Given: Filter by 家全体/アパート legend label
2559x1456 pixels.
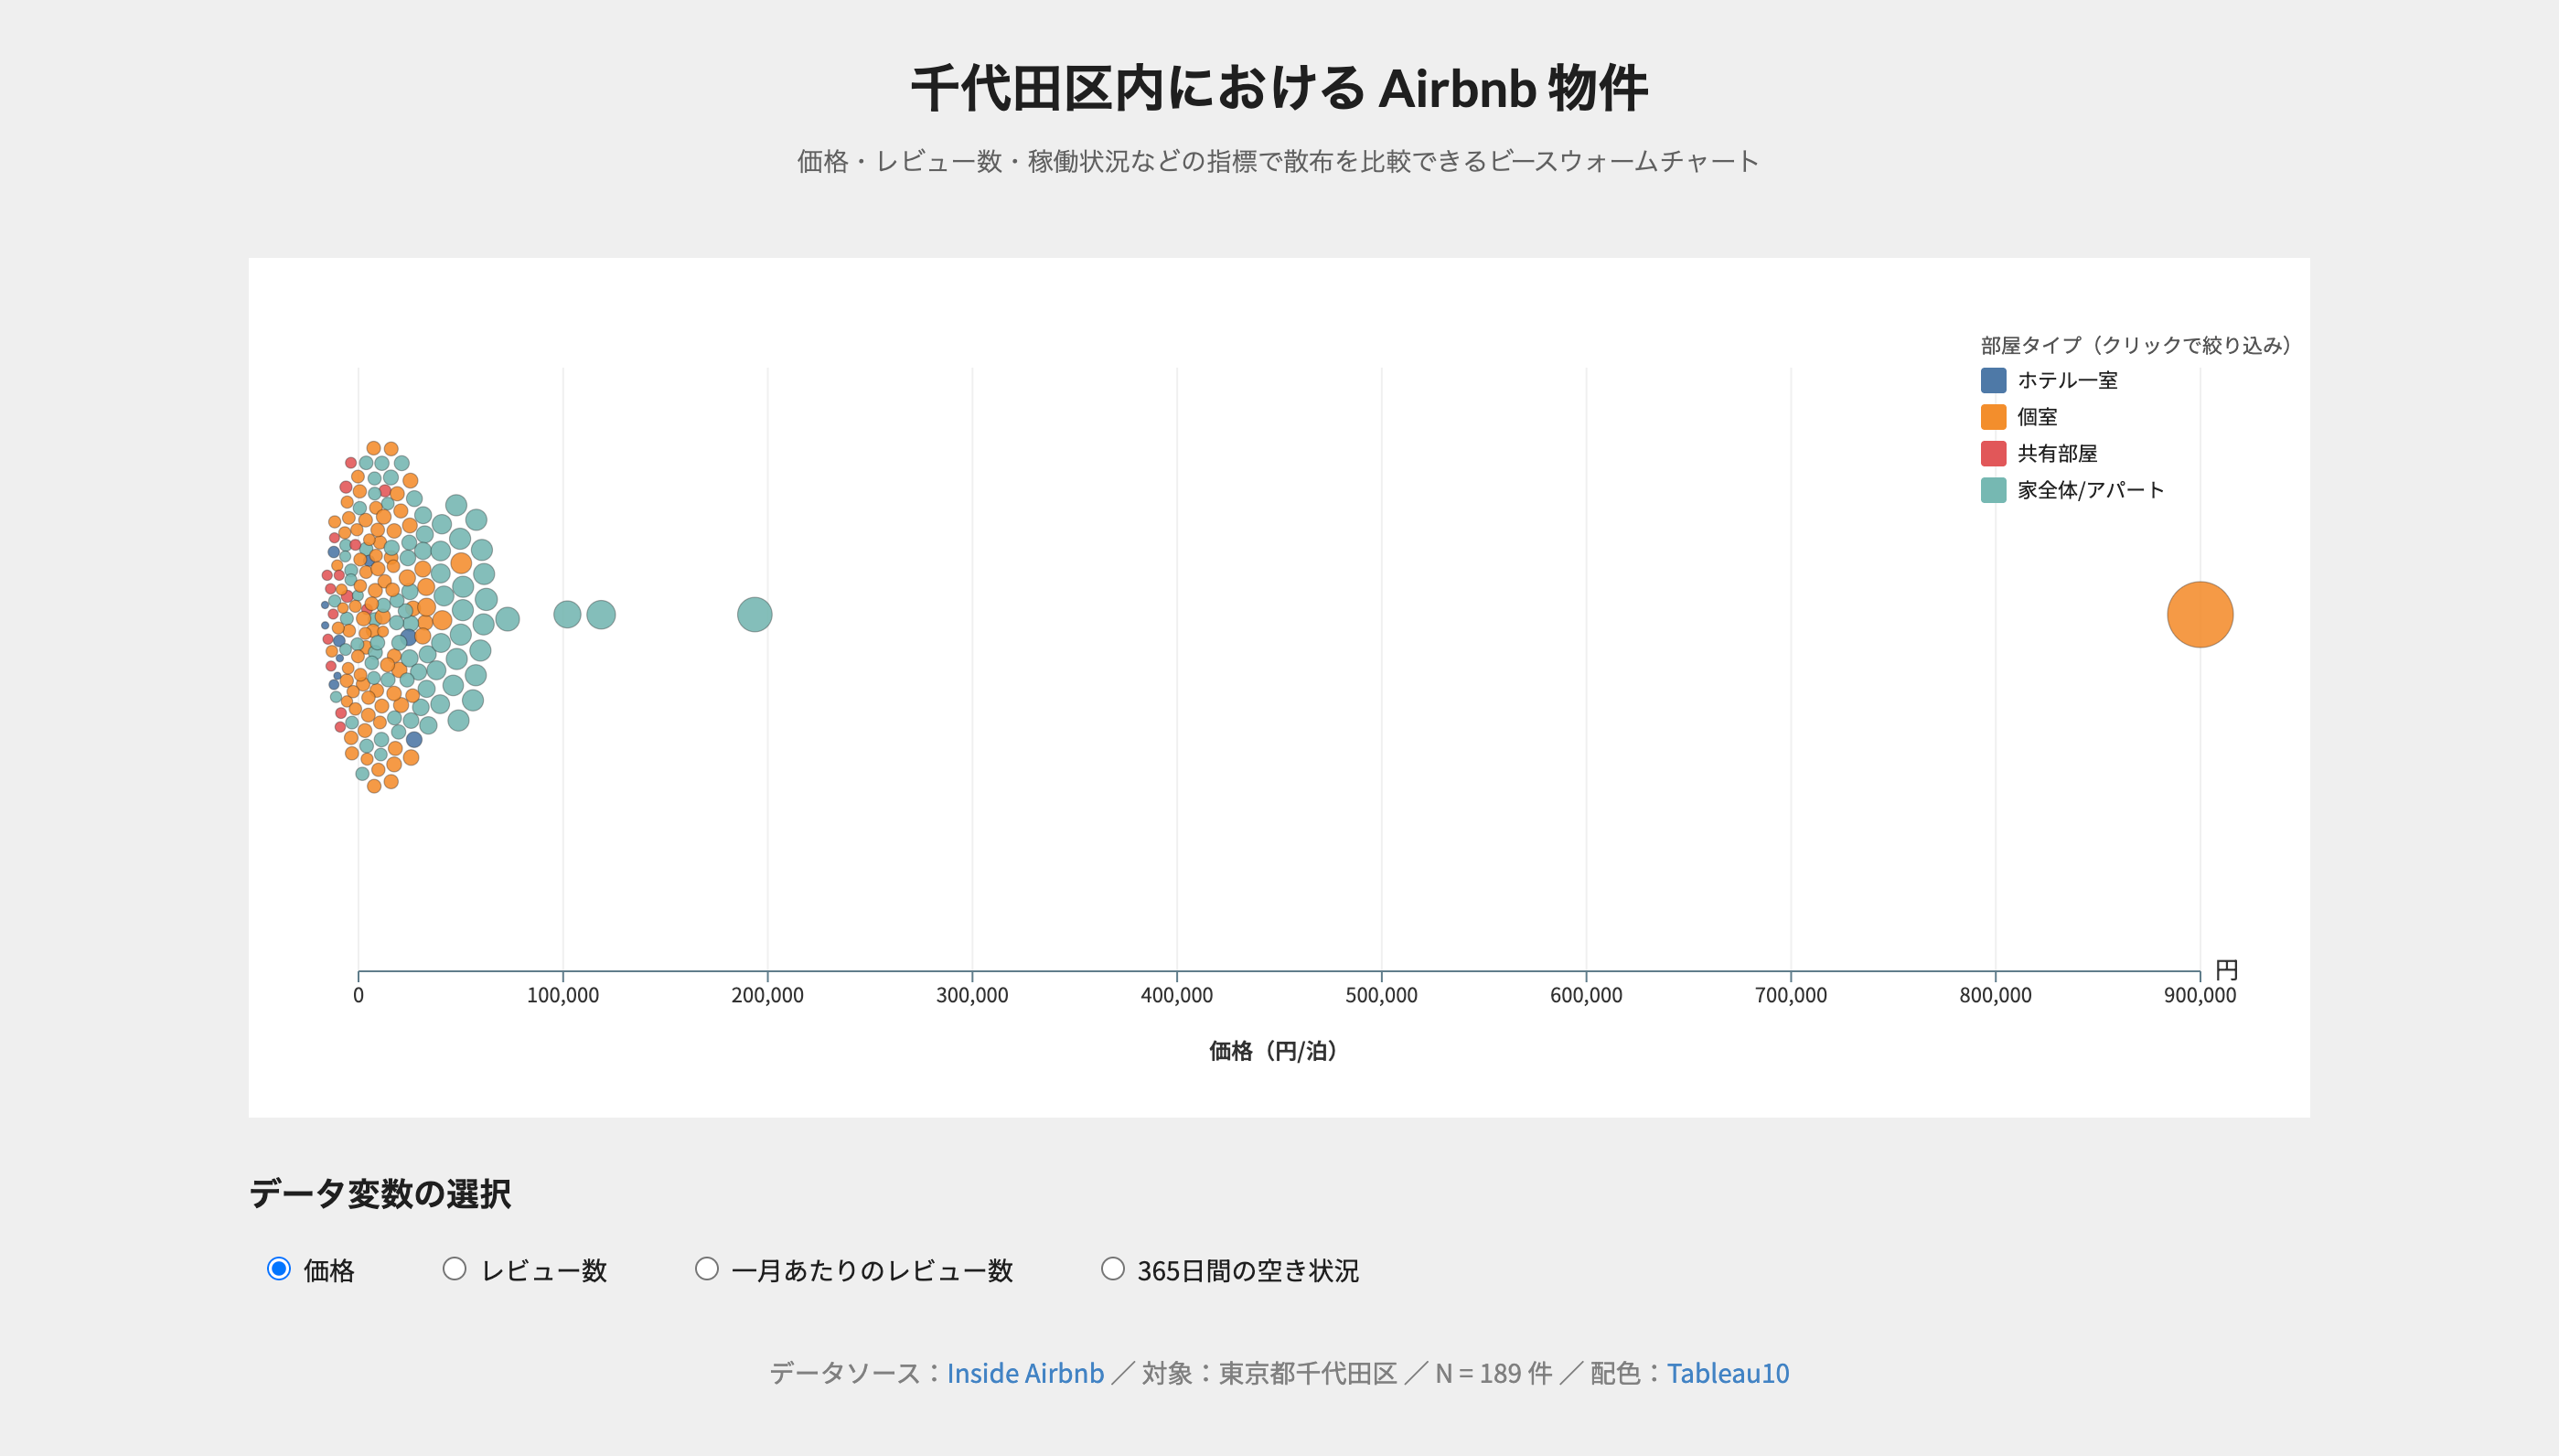Looking at the screenshot, I should tap(2090, 490).
